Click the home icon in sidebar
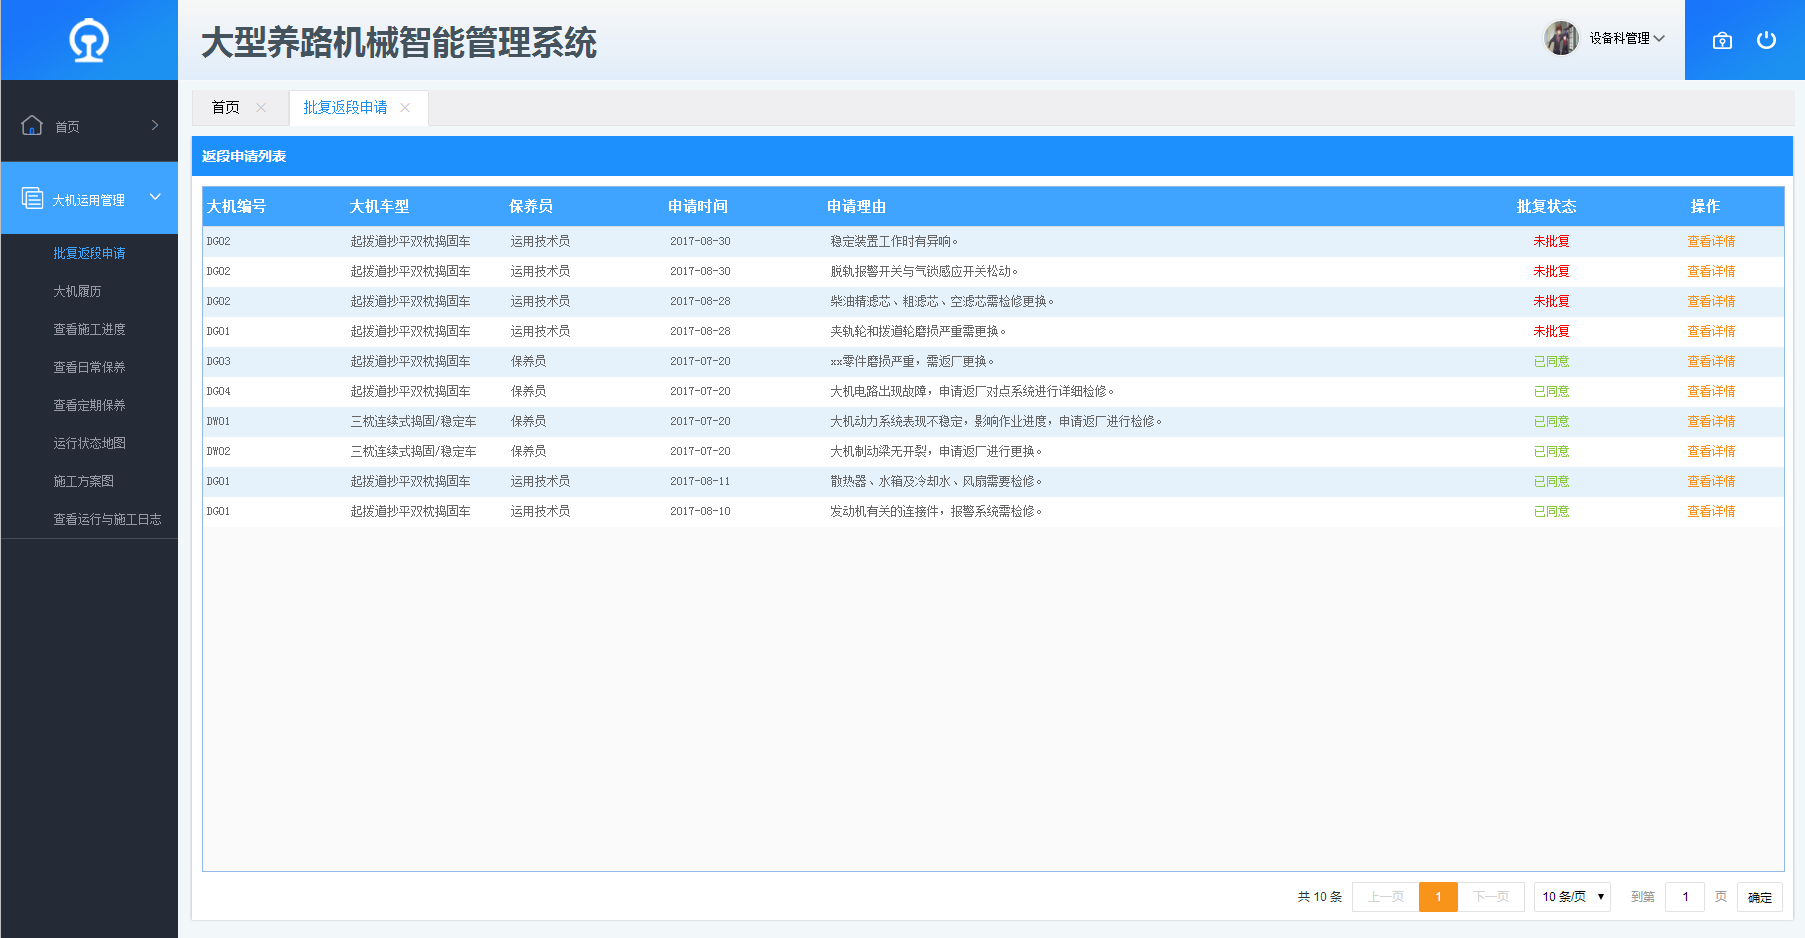 32,125
